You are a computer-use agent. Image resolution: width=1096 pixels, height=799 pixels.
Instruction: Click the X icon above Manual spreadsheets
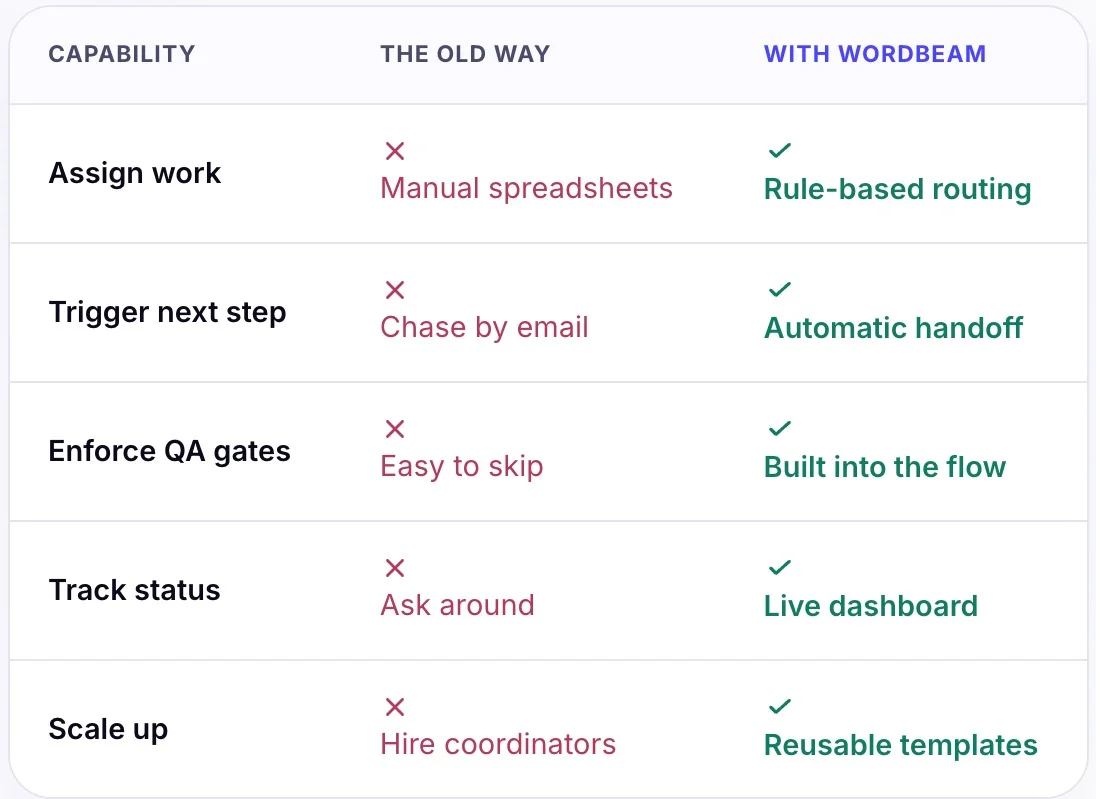point(395,150)
